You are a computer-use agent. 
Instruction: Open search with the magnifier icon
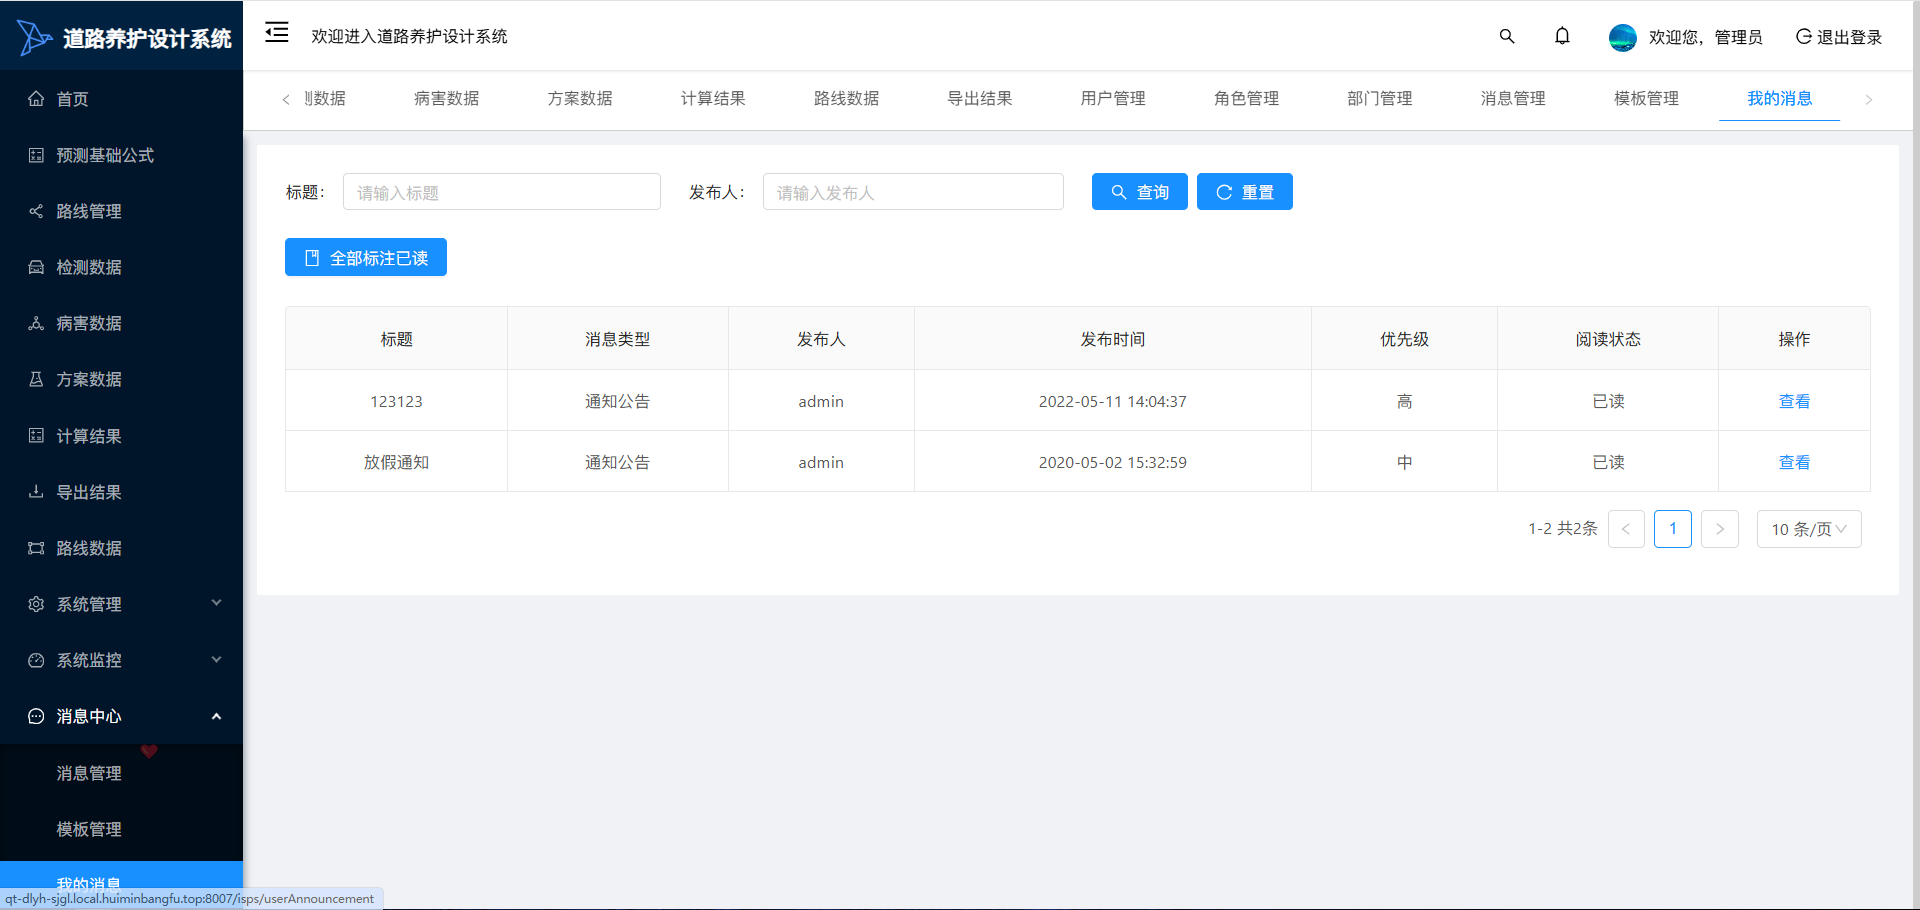[1507, 37]
